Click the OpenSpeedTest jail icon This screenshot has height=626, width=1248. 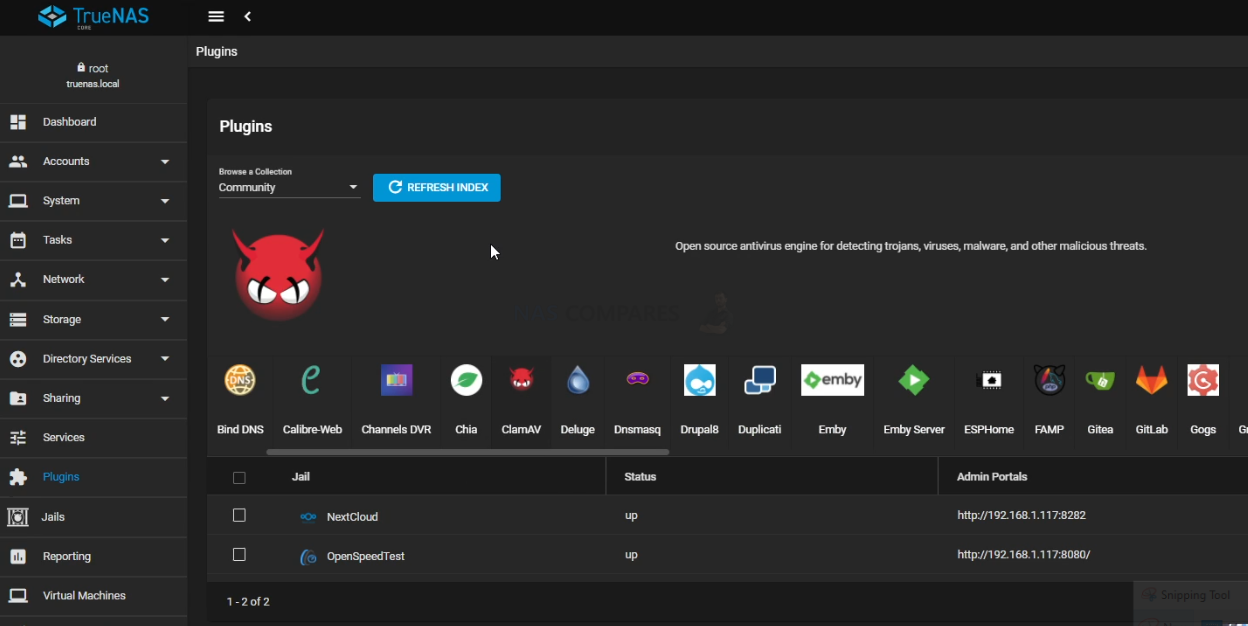[x=309, y=556]
